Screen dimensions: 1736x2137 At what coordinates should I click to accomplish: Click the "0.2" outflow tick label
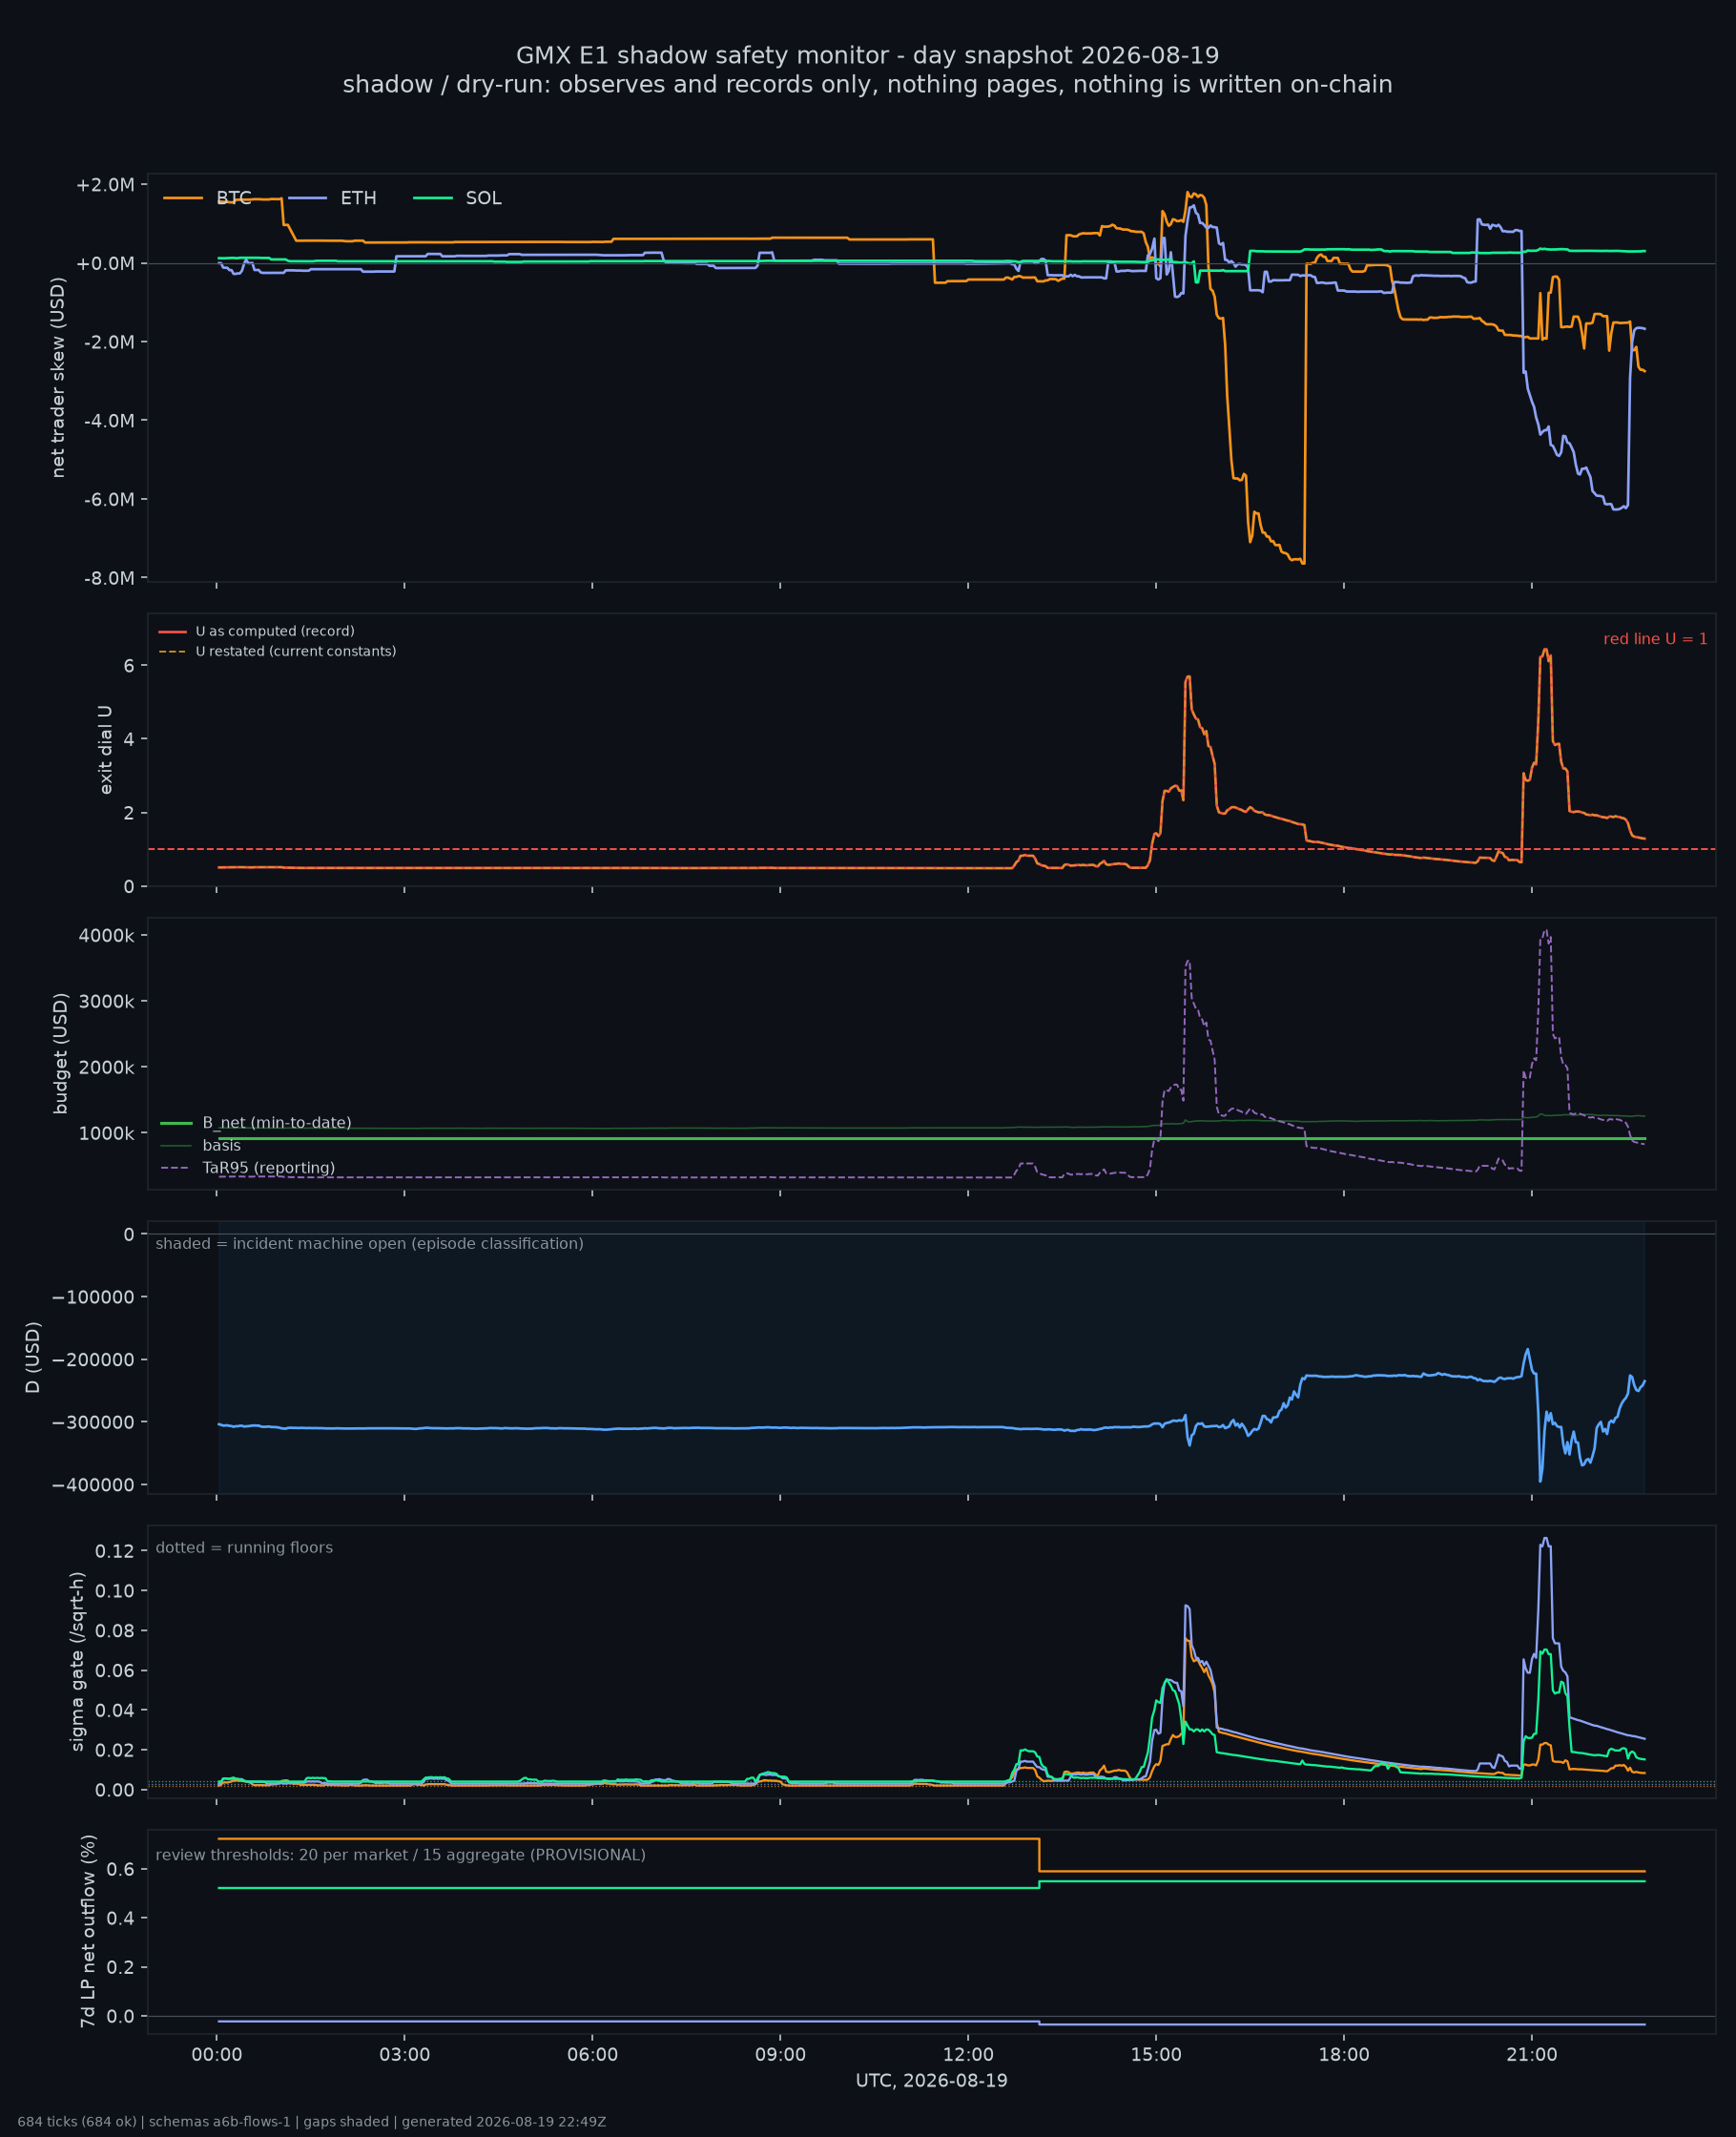[x=121, y=1967]
